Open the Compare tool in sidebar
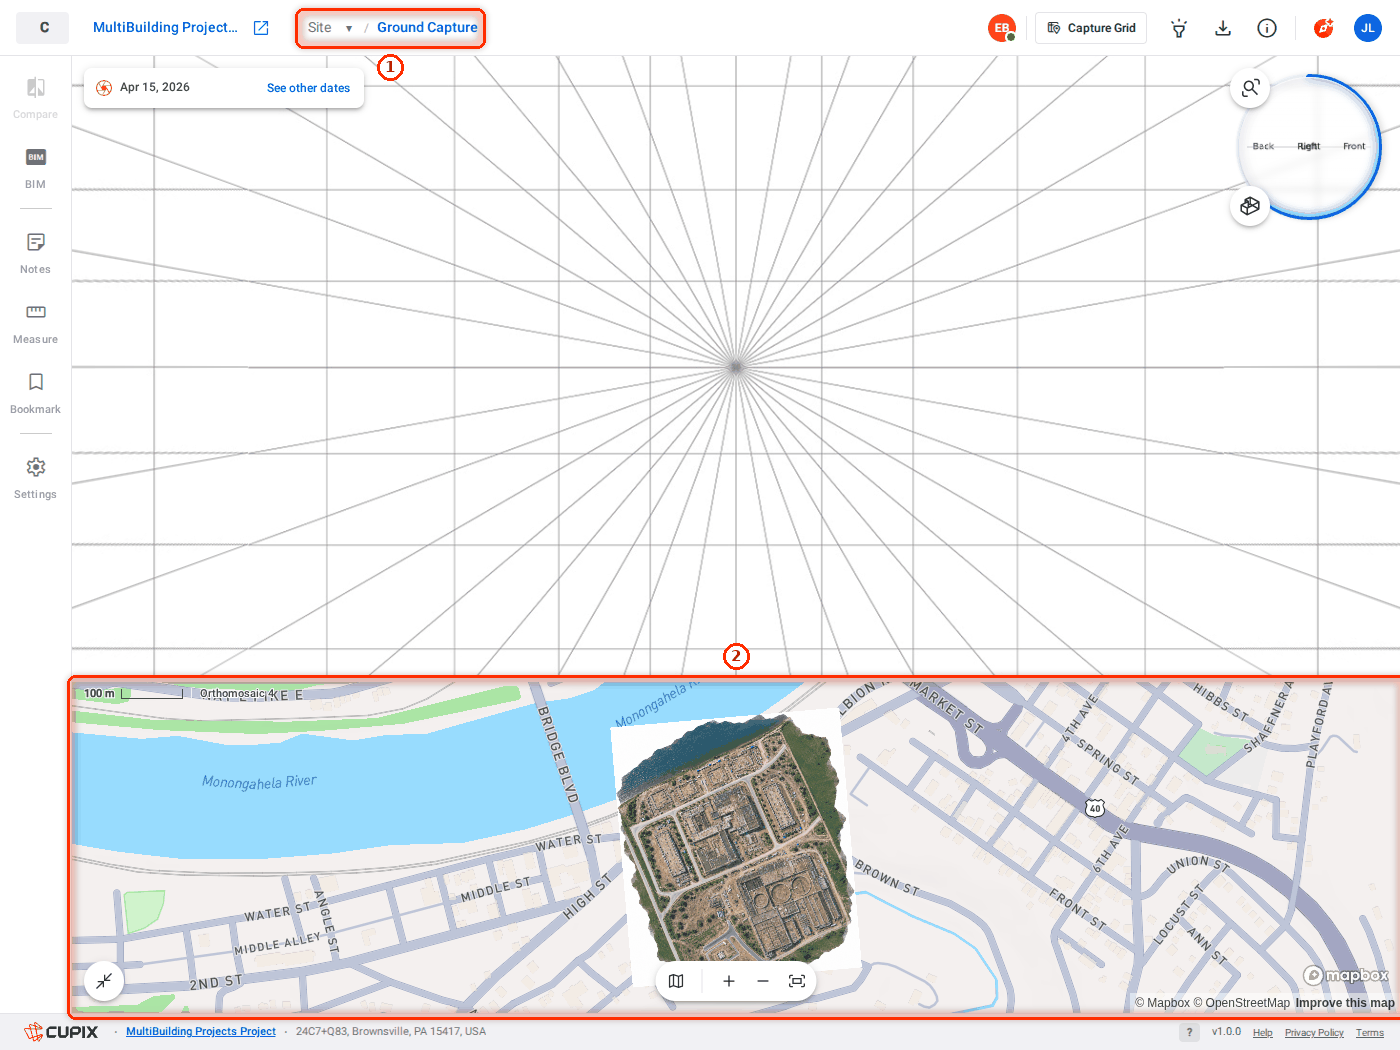 (x=35, y=98)
